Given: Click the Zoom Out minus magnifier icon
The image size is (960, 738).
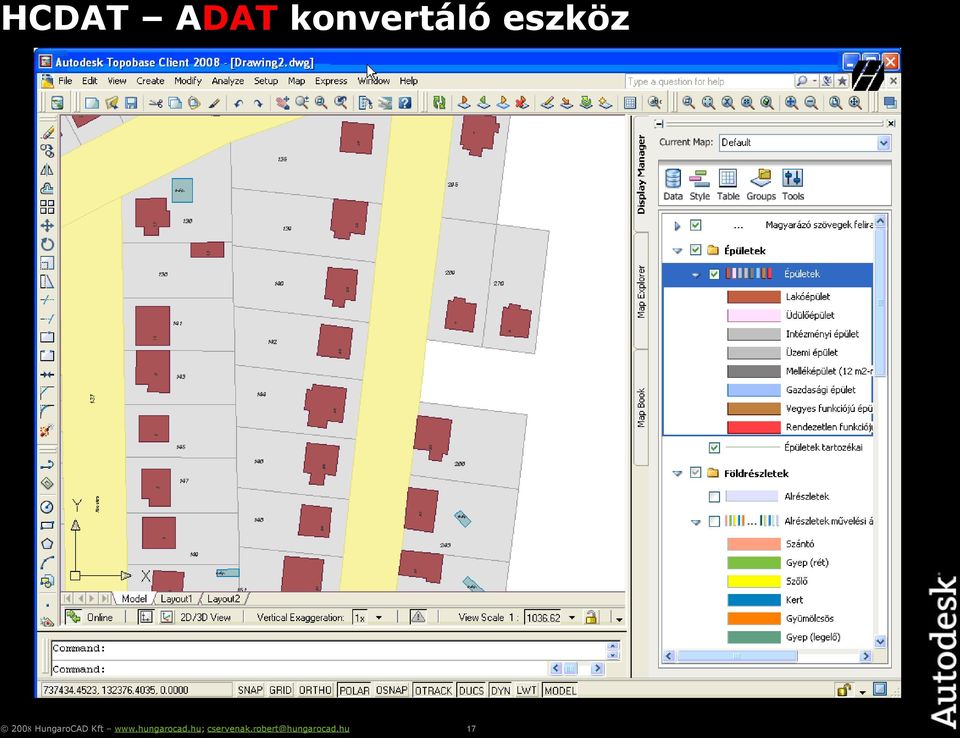Looking at the screenshot, I should [x=811, y=103].
